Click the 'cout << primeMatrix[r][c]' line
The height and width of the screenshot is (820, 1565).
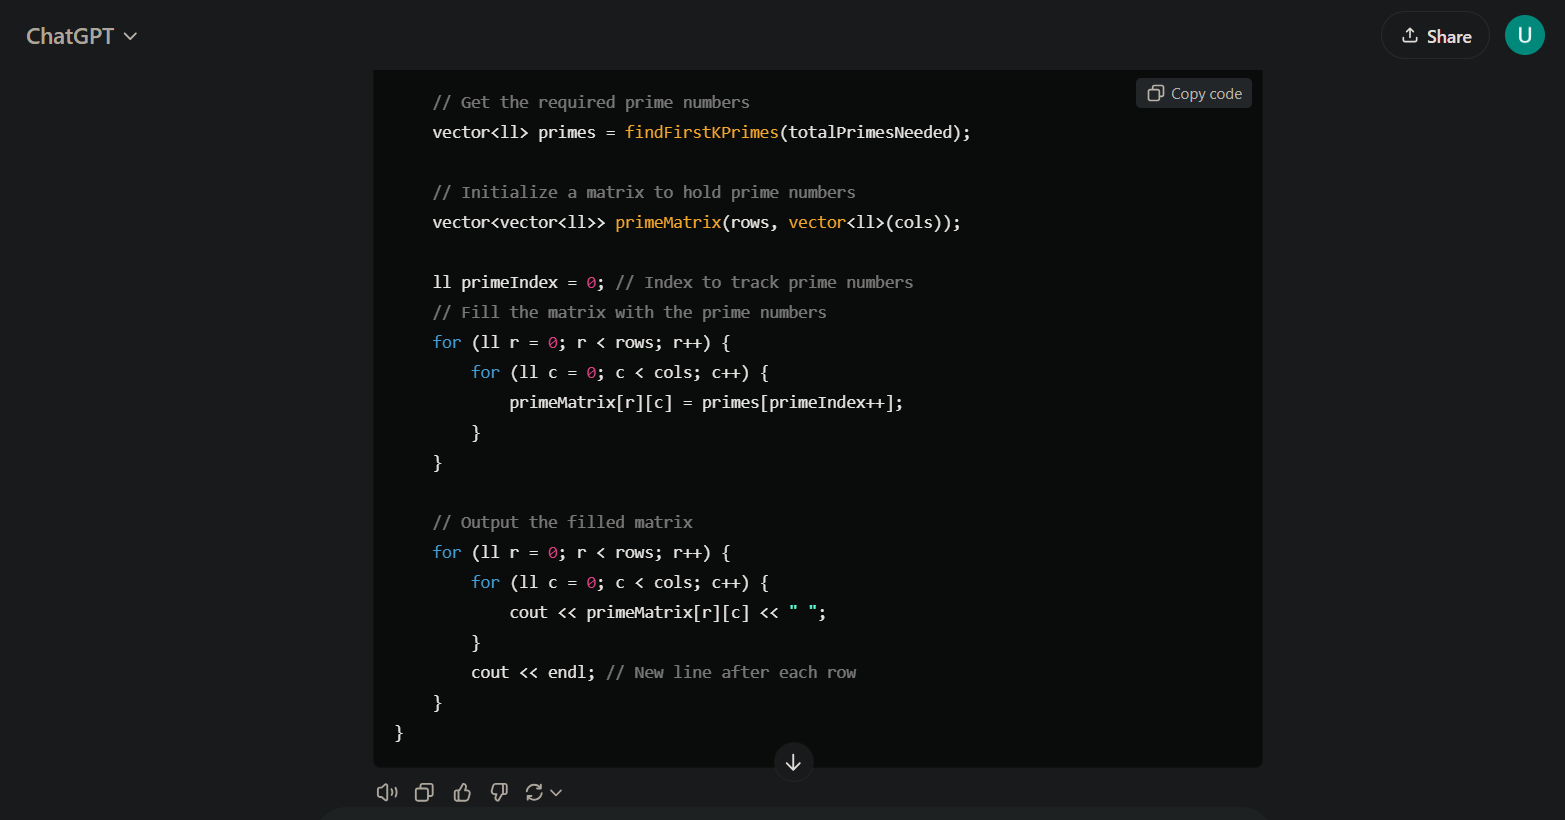[x=668, y=612]
